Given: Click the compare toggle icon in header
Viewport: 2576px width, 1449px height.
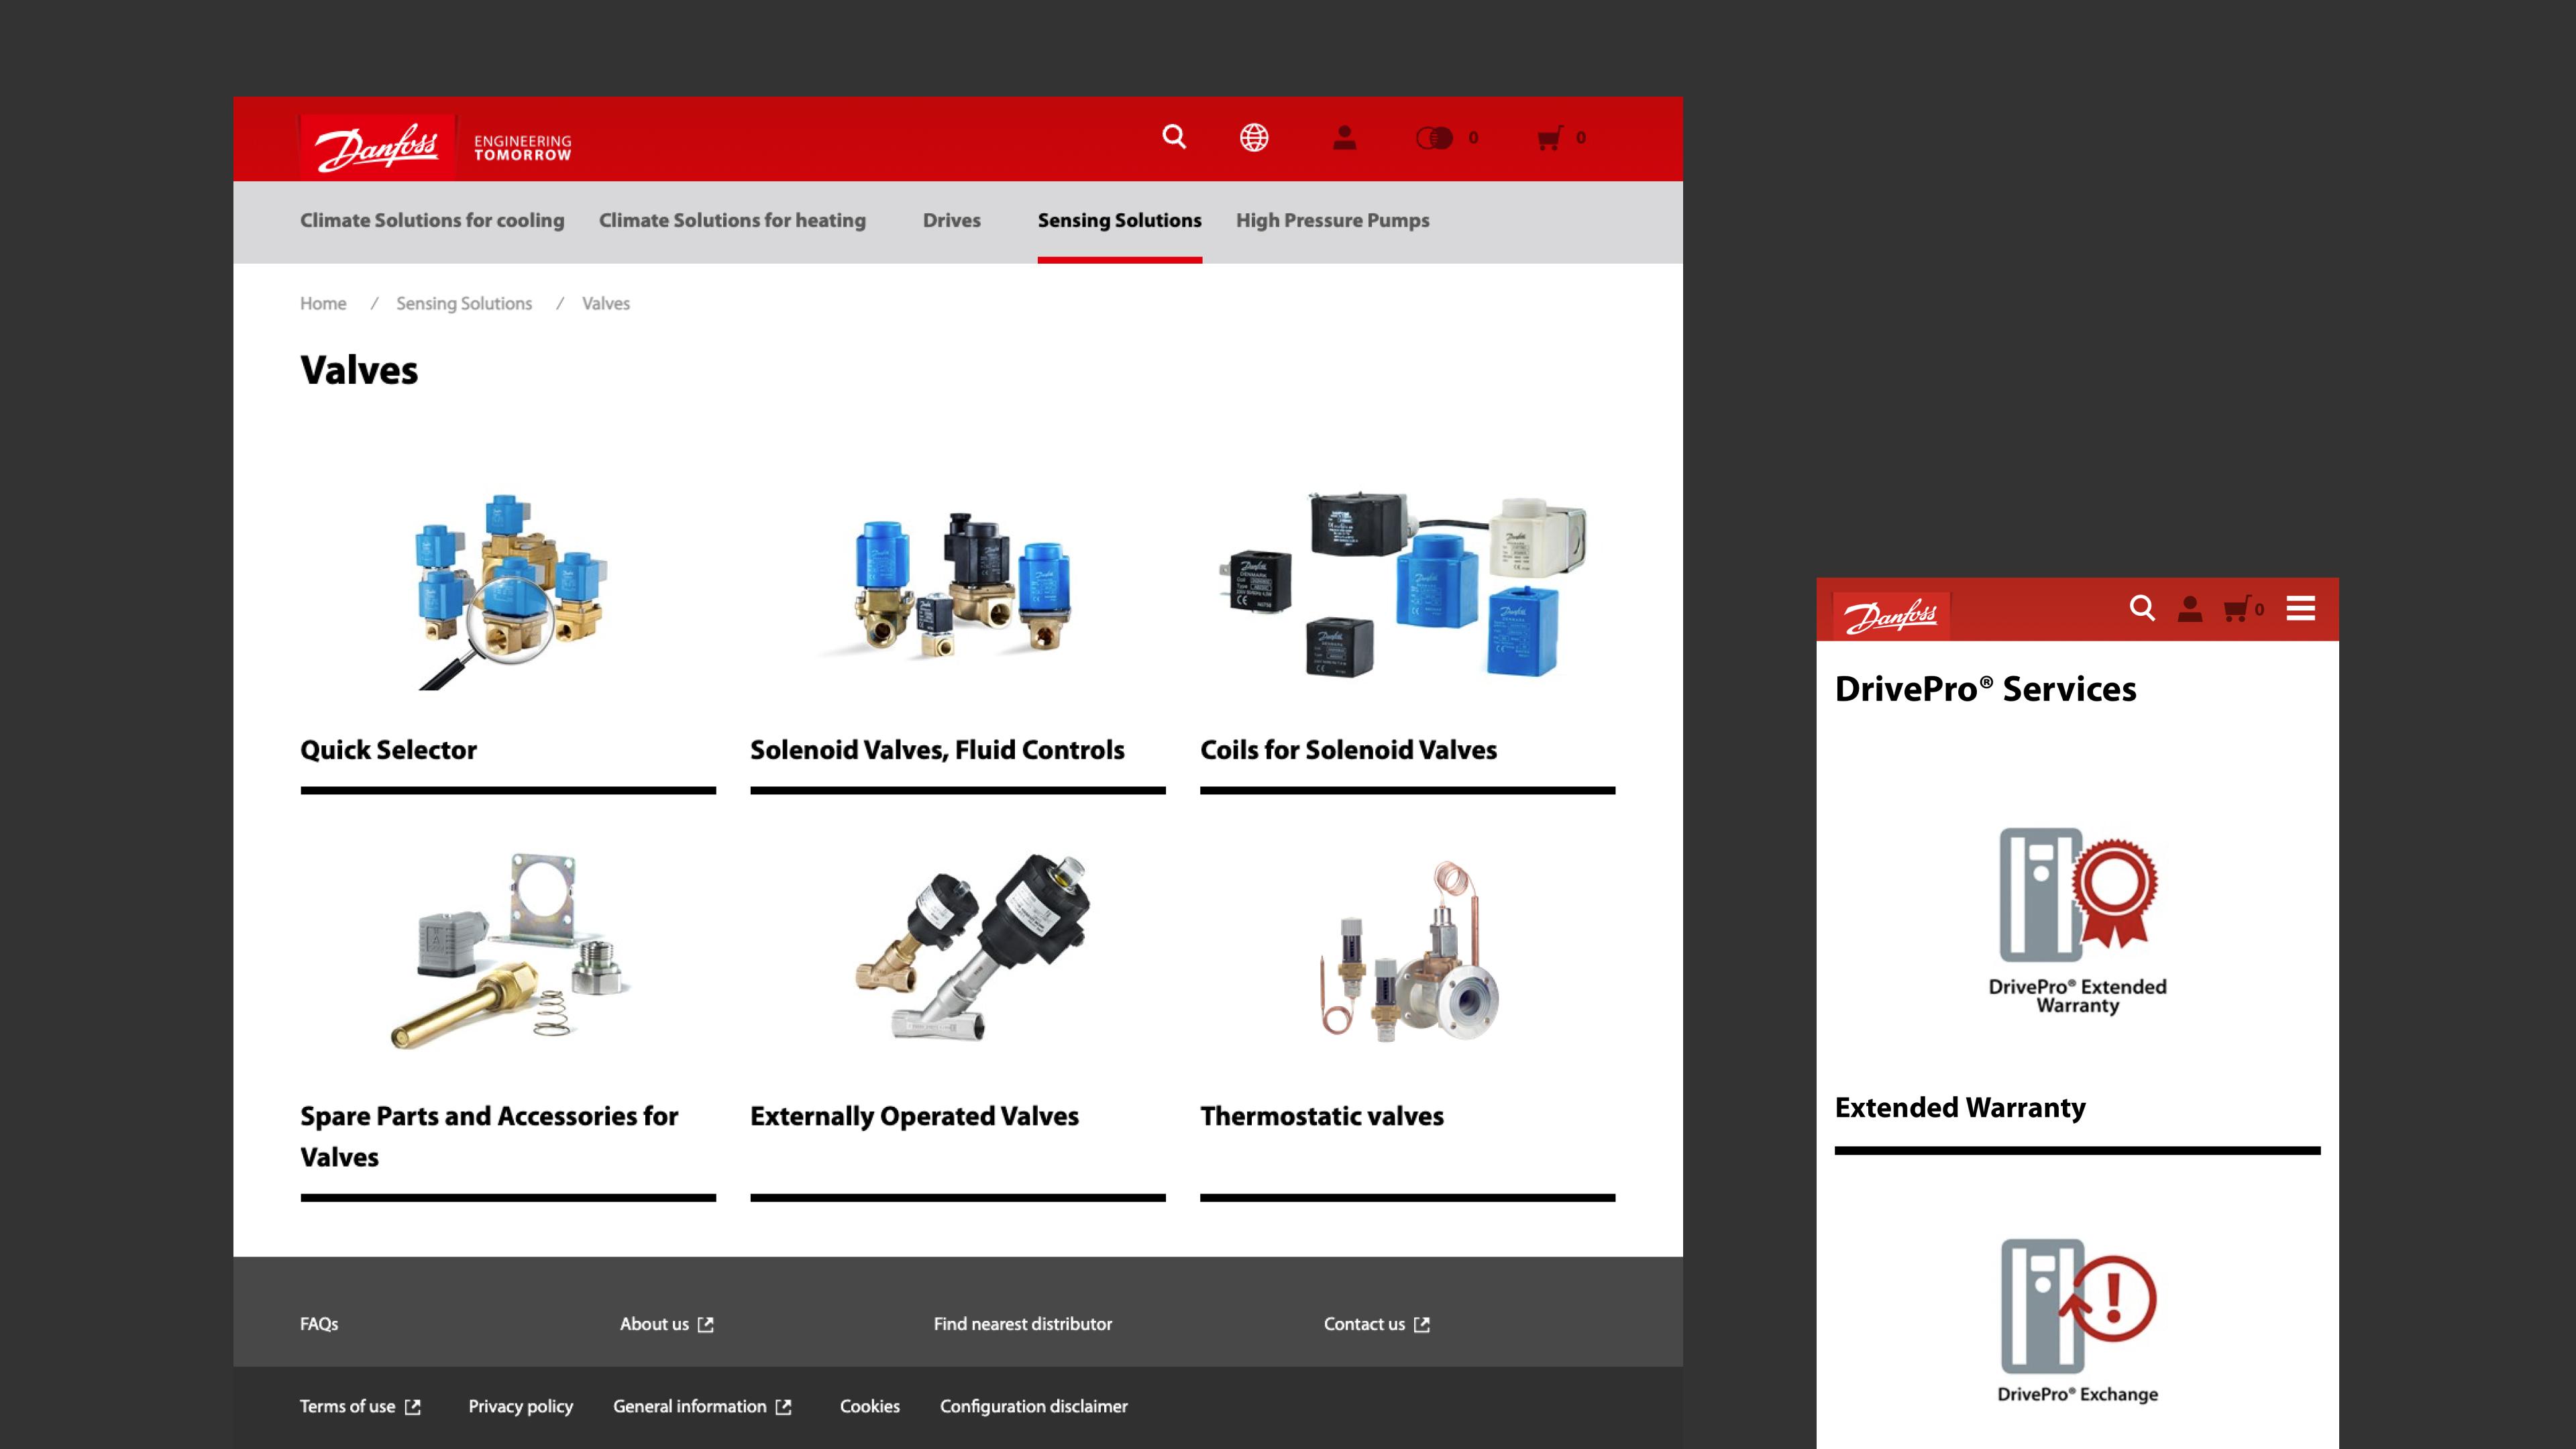Looking at the screenshot, I should pos(1434,138).
